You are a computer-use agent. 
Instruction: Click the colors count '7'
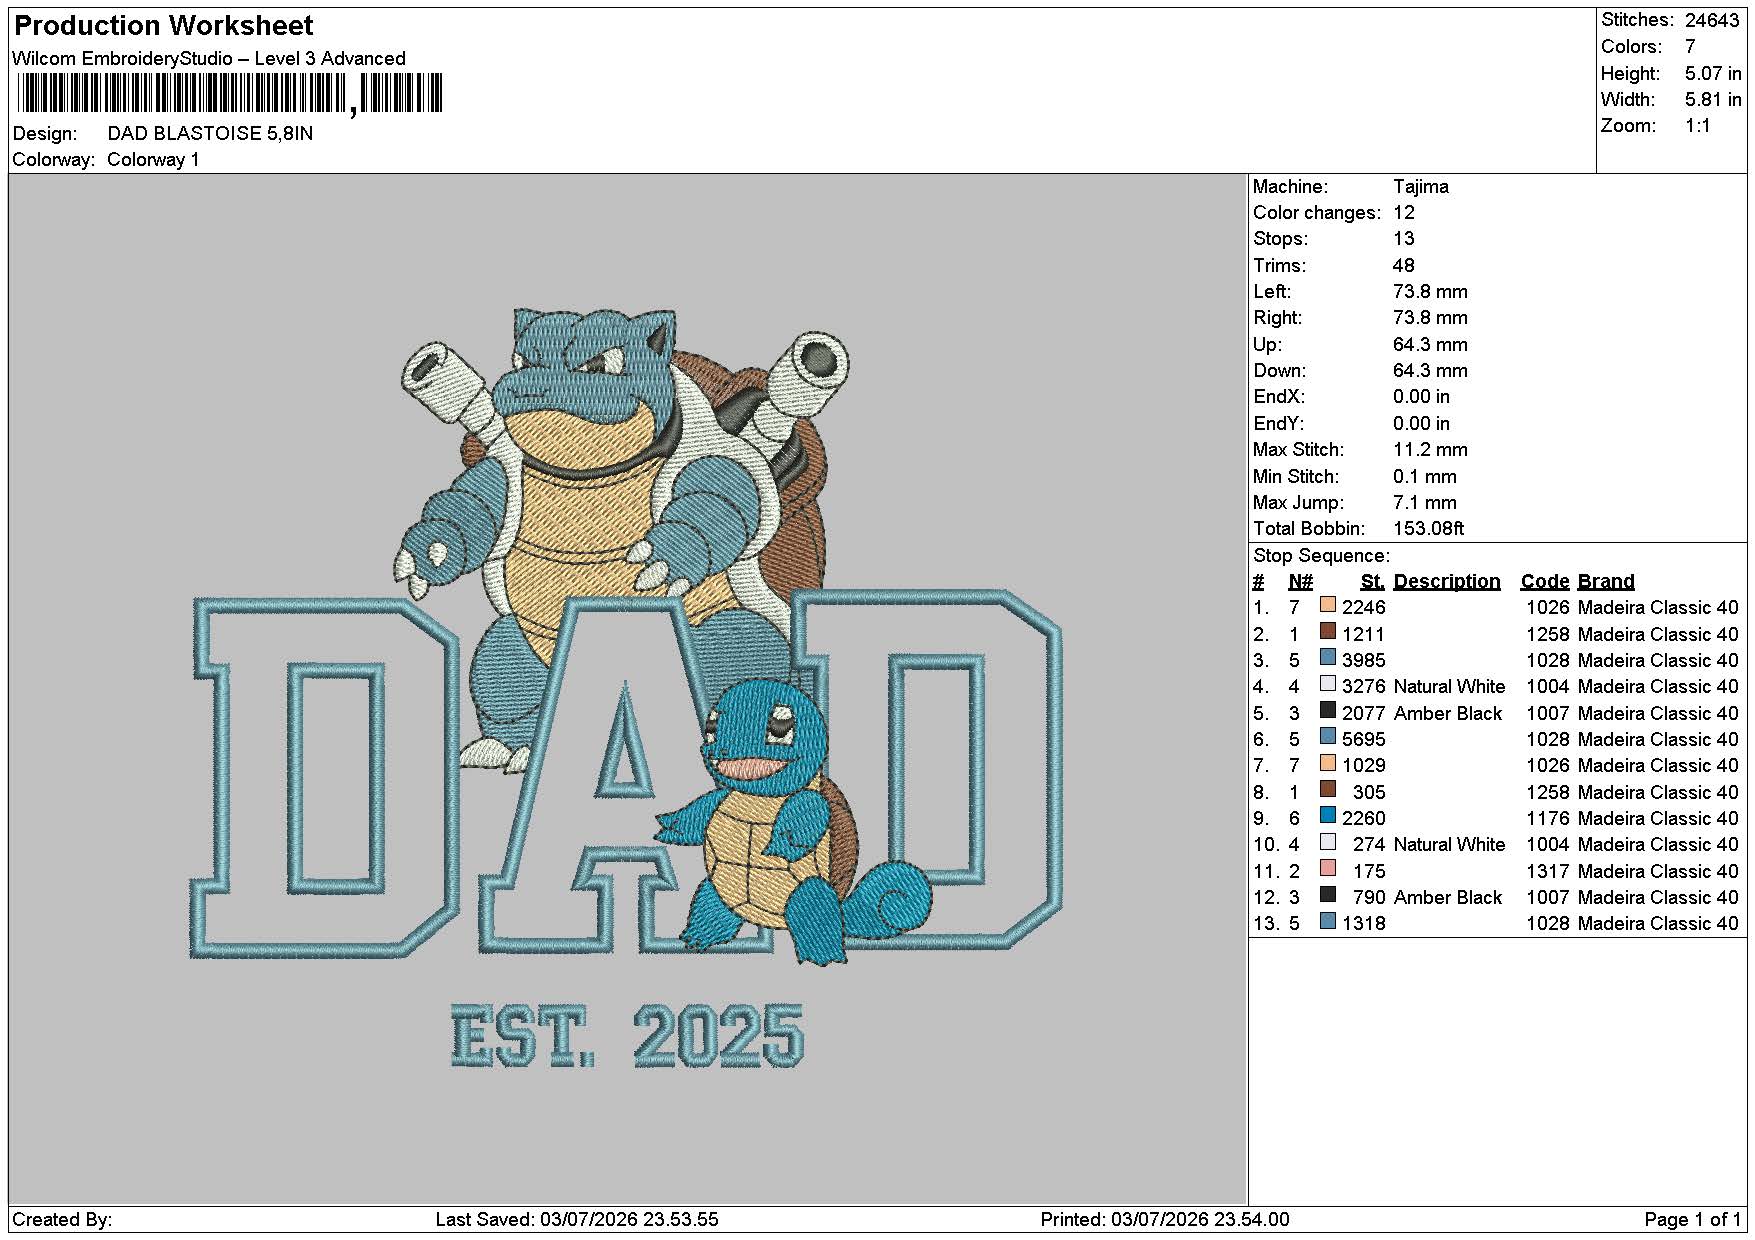[1690, 47]
